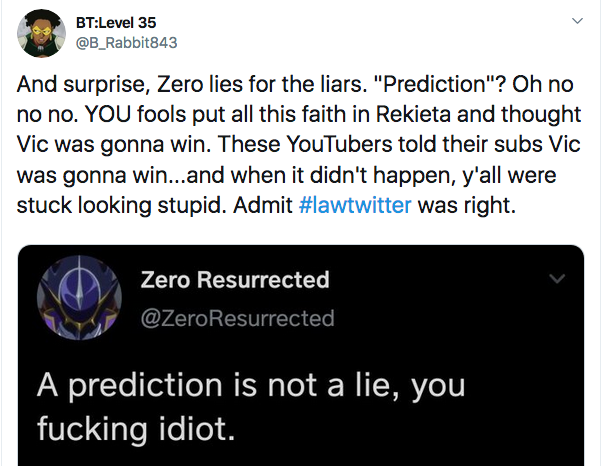This screenshot has height=466, width=603.
Task: Click the BT:Level 35 display name
Action: pos(116,23)
